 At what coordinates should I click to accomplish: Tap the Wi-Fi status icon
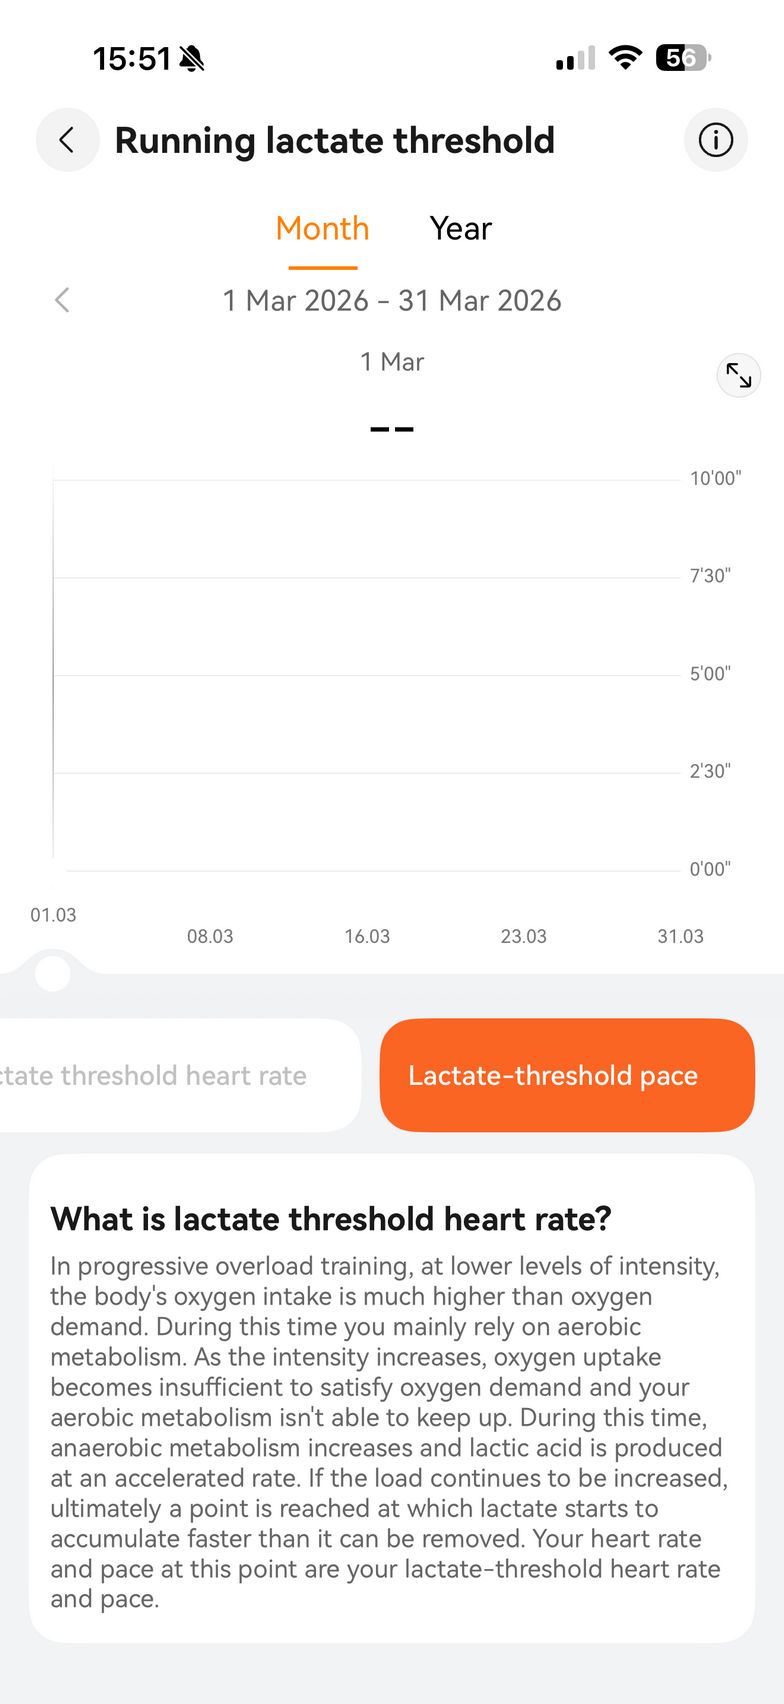click(626, 58)
